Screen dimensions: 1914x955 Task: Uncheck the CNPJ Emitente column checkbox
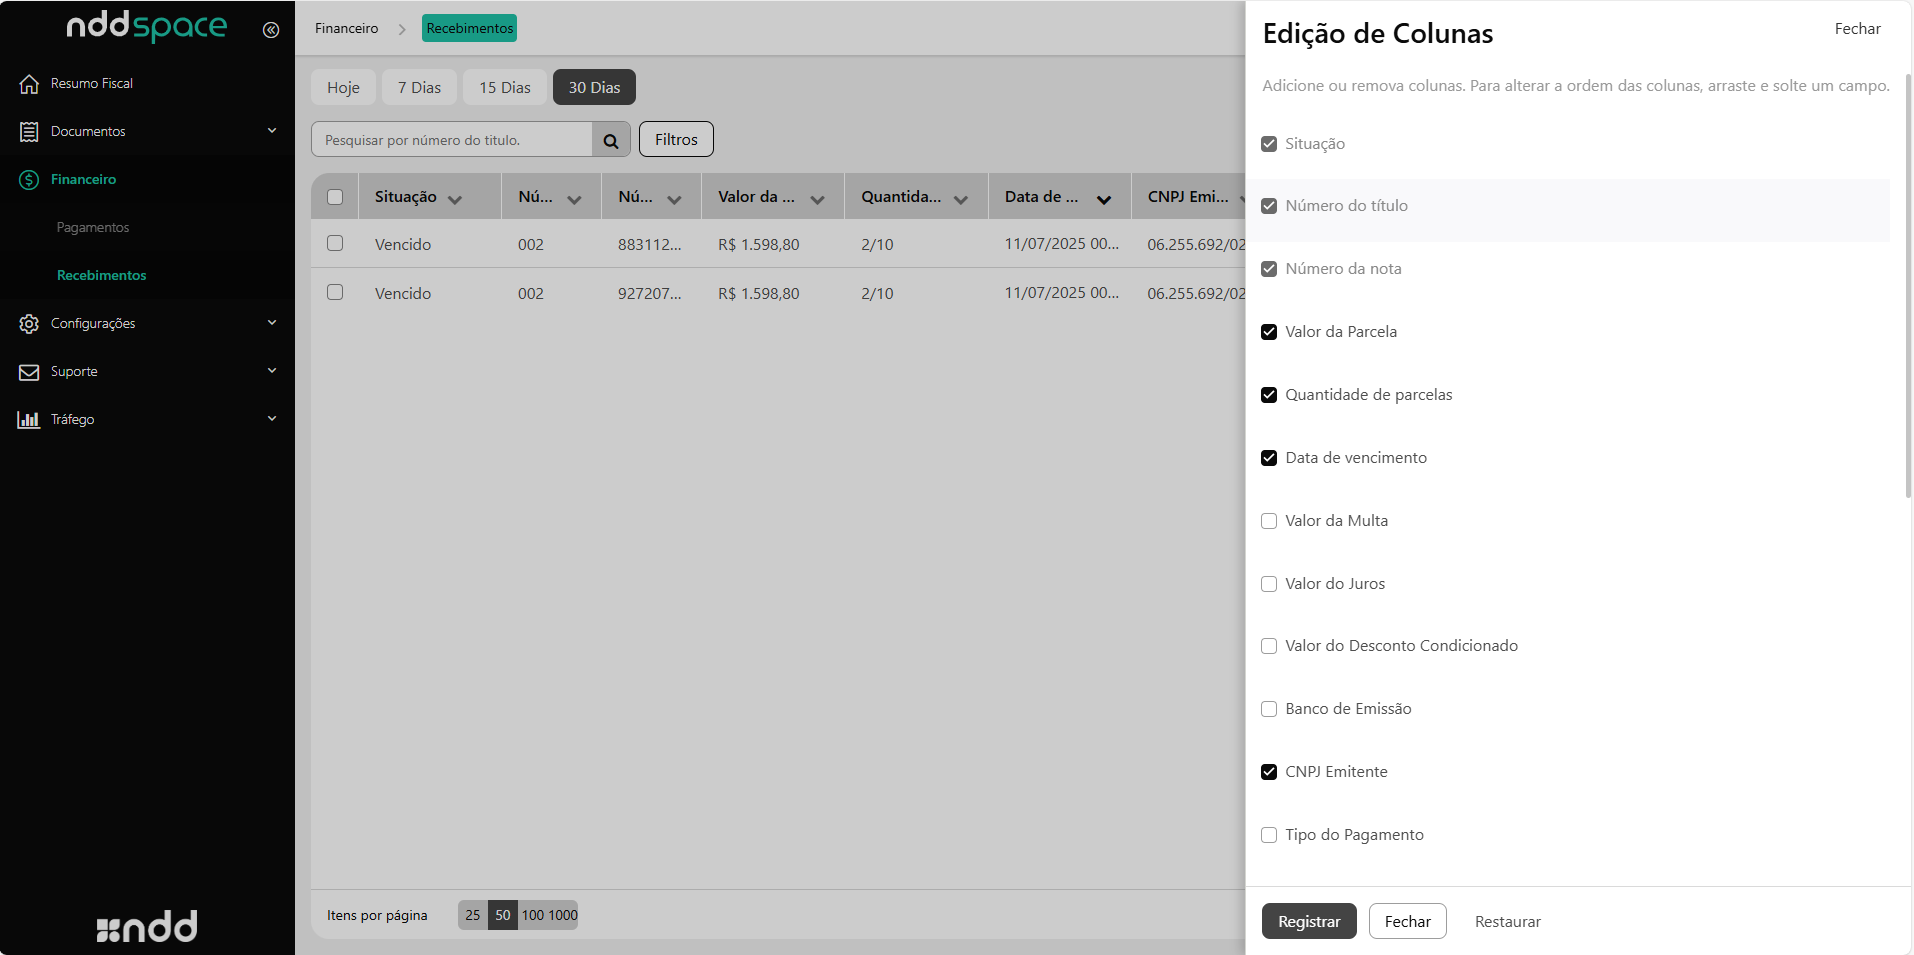coord(1269,772)
